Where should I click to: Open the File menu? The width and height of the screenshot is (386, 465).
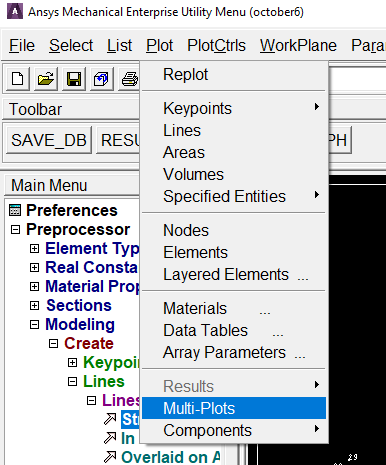[x=22, y=45]
